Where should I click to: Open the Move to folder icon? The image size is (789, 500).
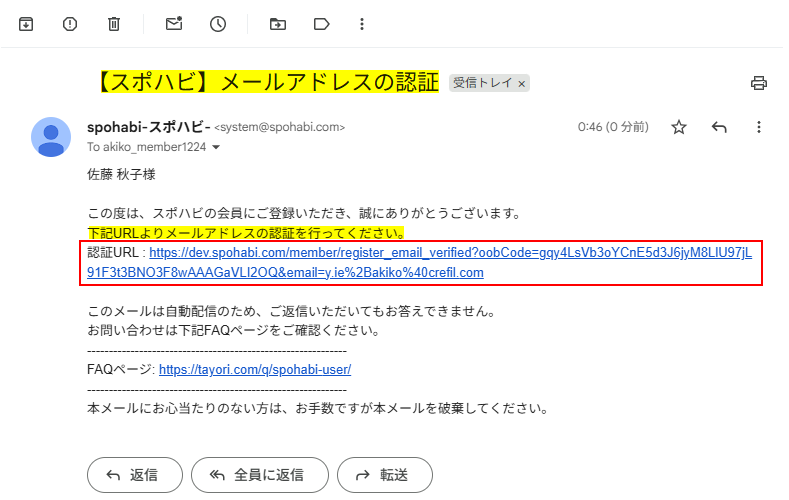pyautogui.click(x=278, y=24)
